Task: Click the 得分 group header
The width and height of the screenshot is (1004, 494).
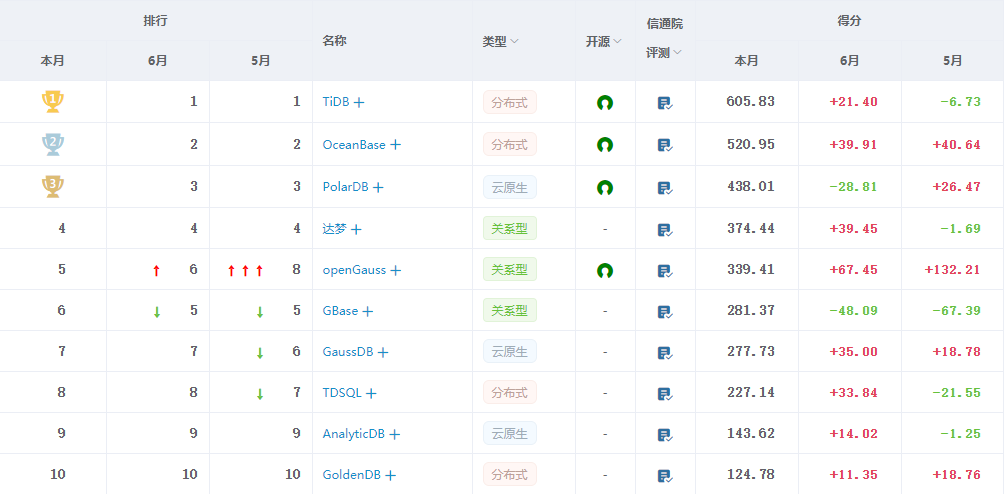Action: [849, 20]
